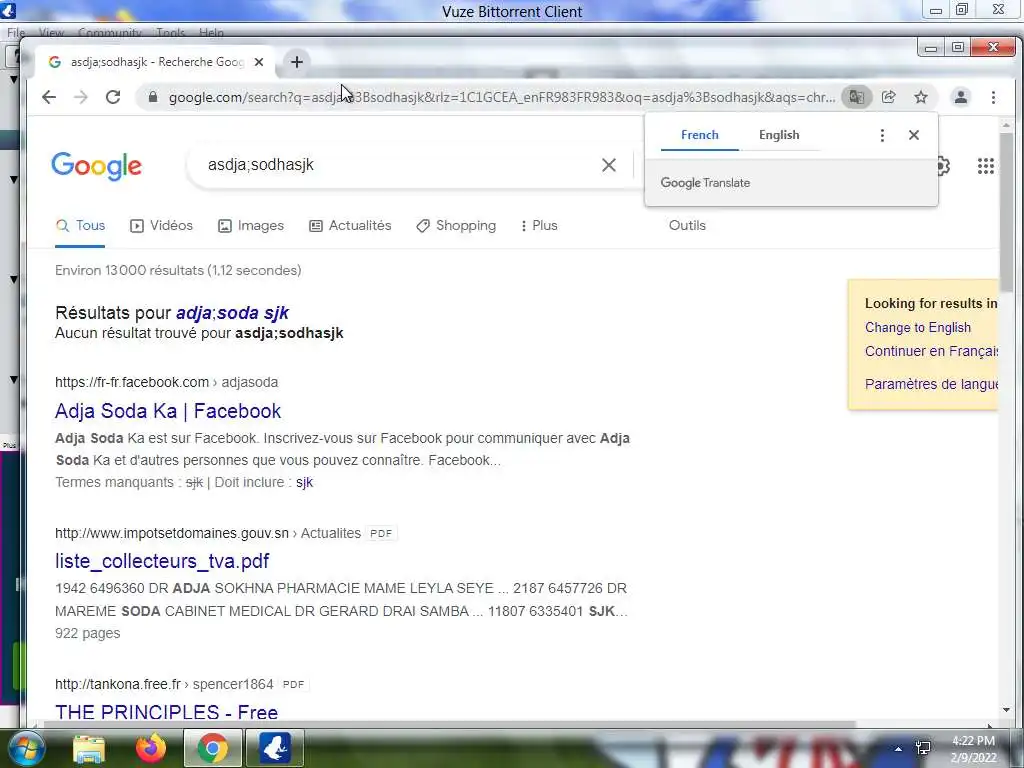Open the Chrome profile avatar menu

[961, 97]
